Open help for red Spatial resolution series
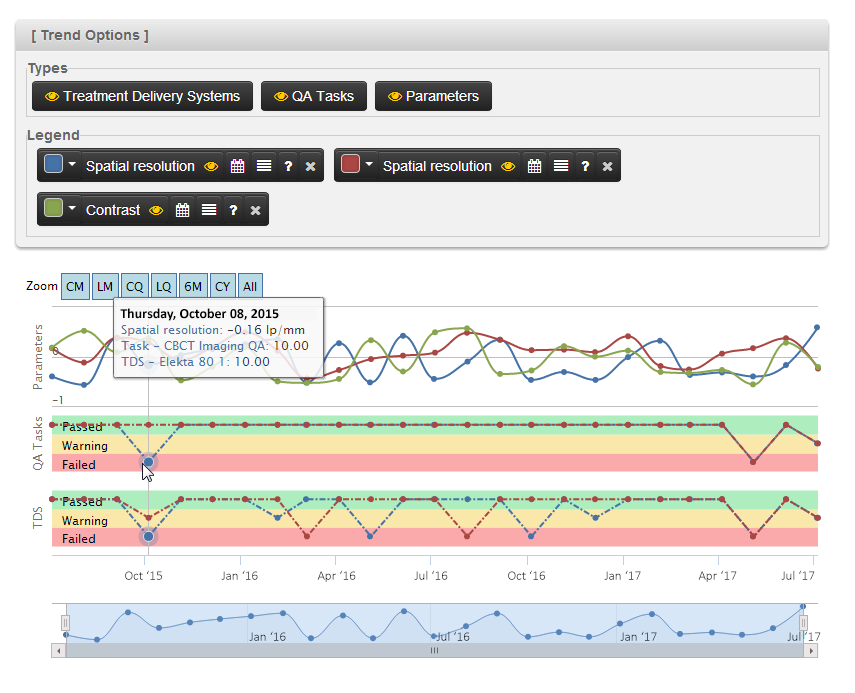This screenshot has height=693, width=855. pos(585,166)
